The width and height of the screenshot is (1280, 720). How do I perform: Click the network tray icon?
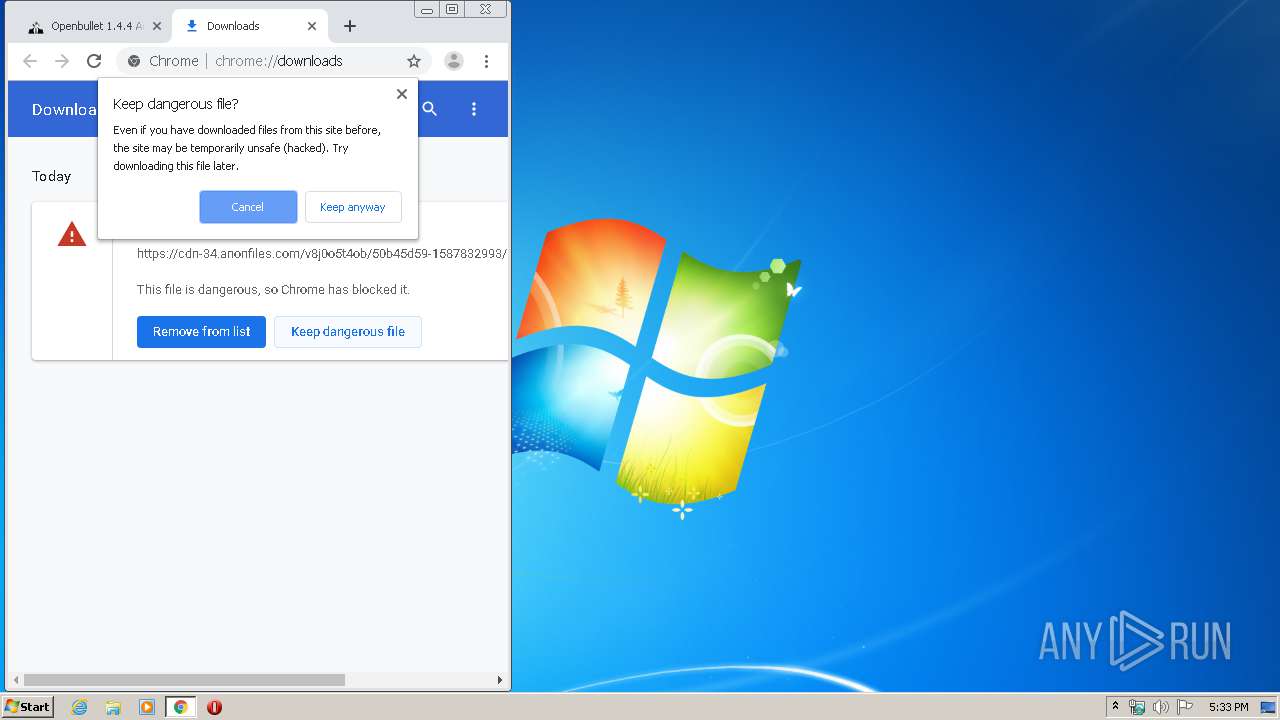click(x=1137, y=707)
